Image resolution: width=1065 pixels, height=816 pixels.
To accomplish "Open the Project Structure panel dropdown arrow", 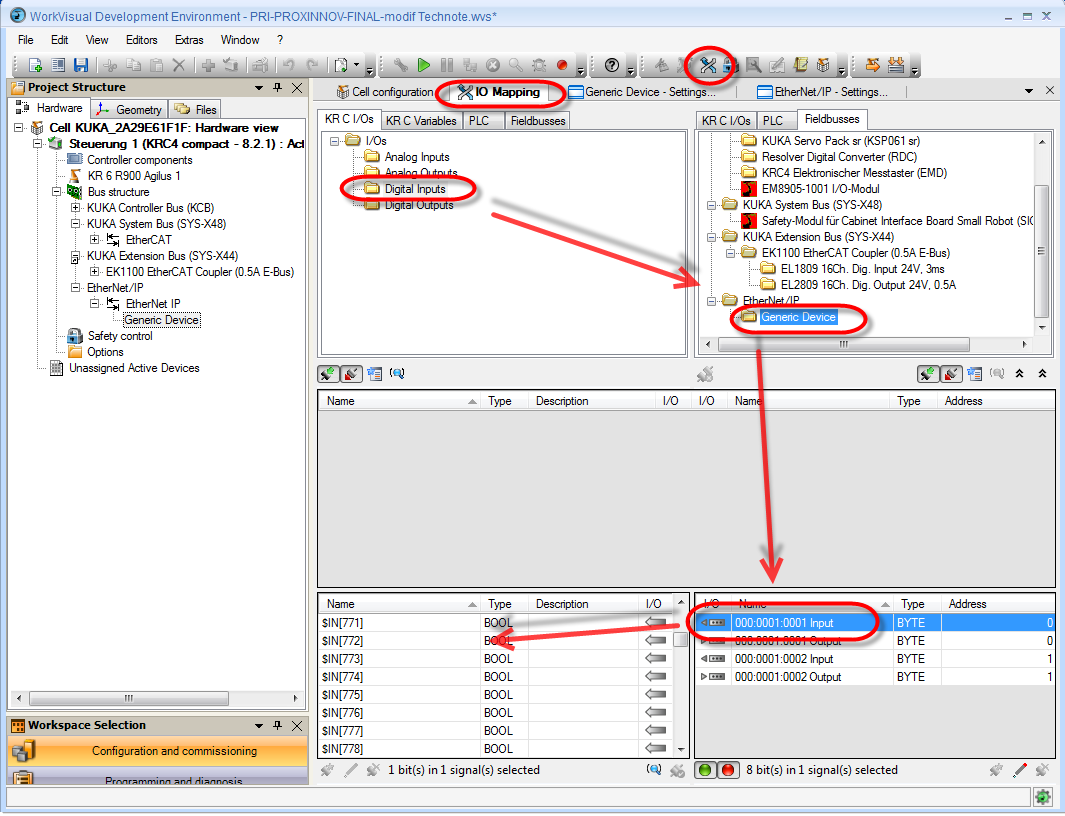I will [x=259, y=88].
